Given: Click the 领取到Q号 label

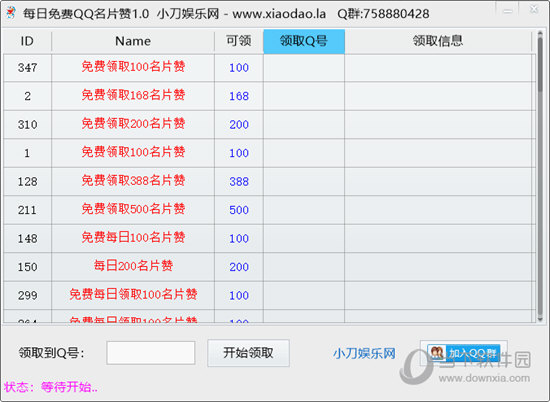Looking at the screenshot, I should (52, 353).
